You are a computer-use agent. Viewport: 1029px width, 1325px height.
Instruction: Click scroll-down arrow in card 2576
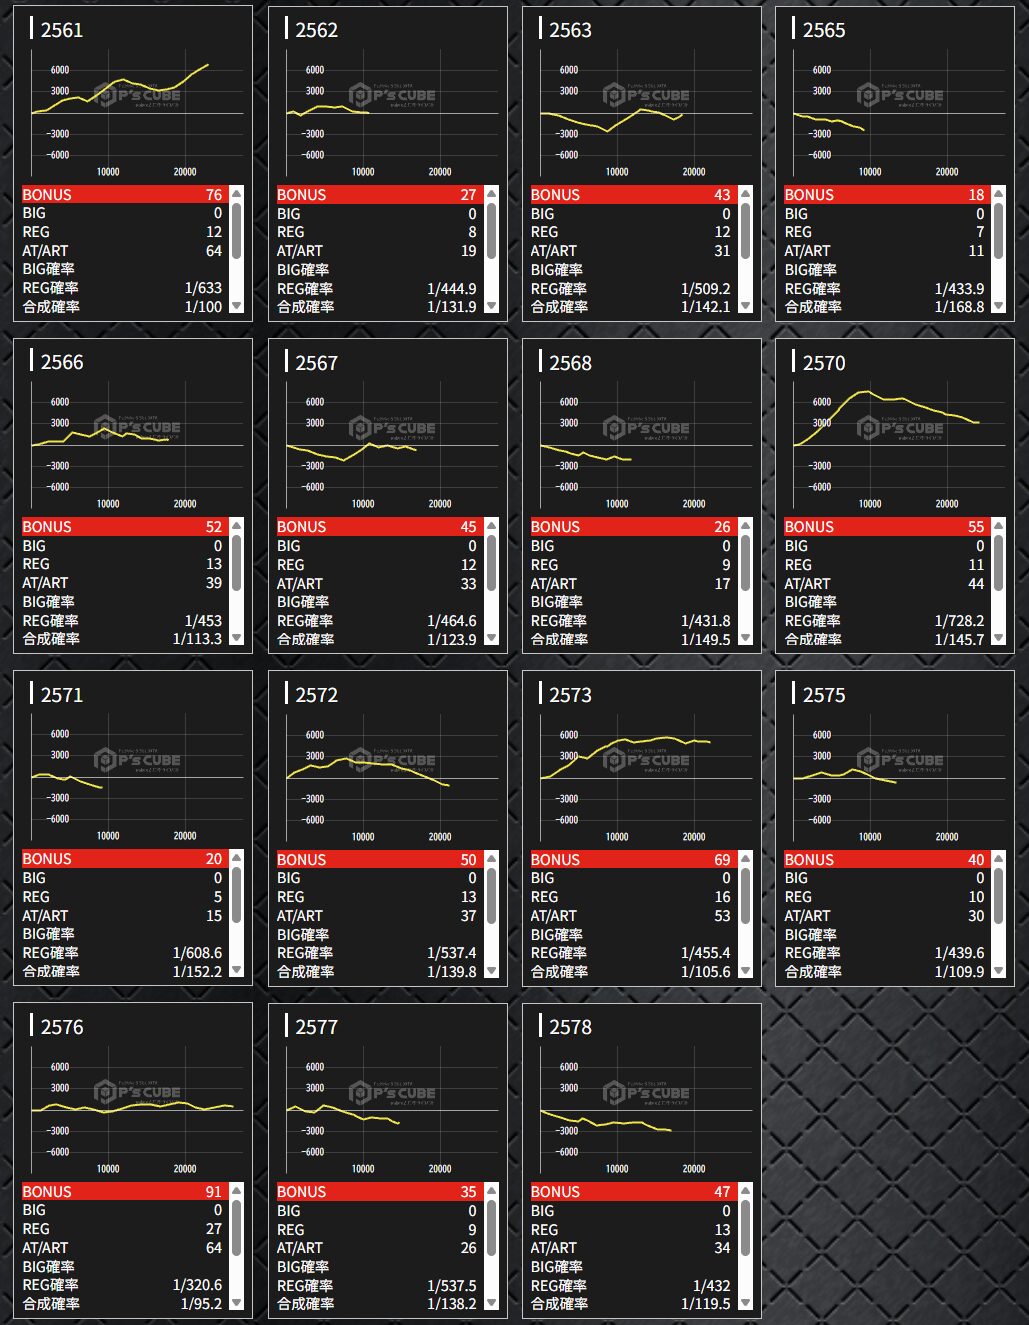[236, 1302]
